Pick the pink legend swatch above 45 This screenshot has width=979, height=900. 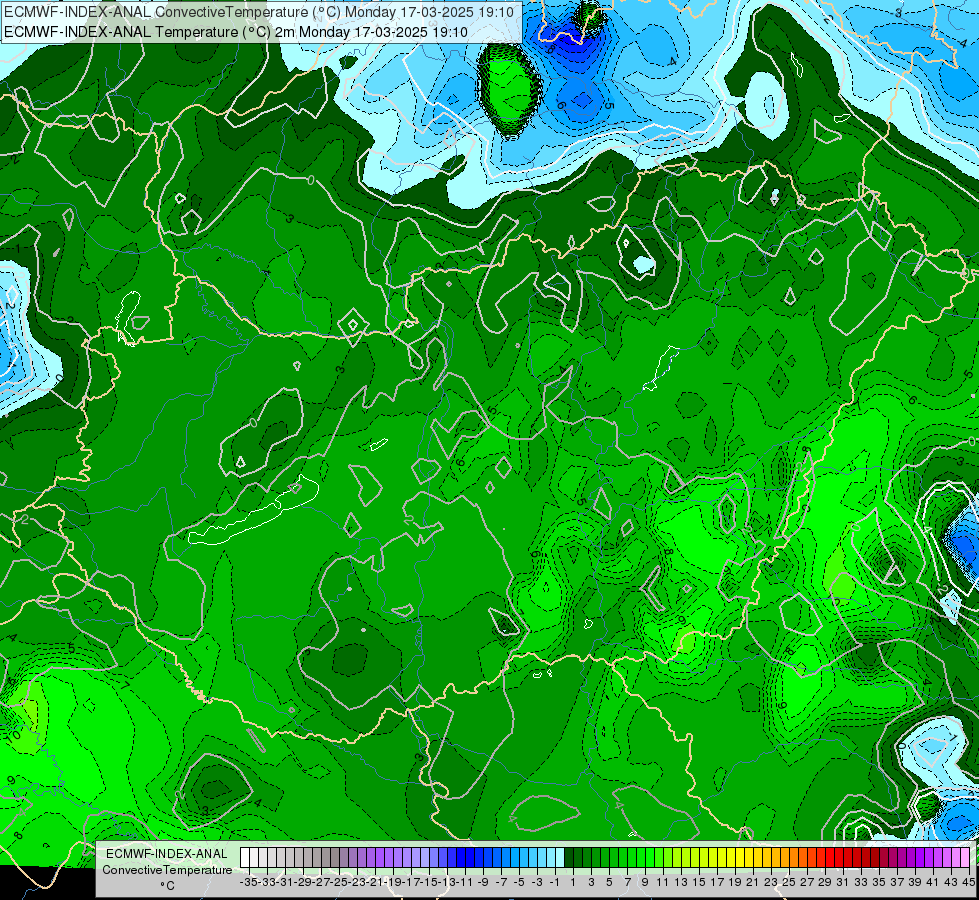pos(965,858)
